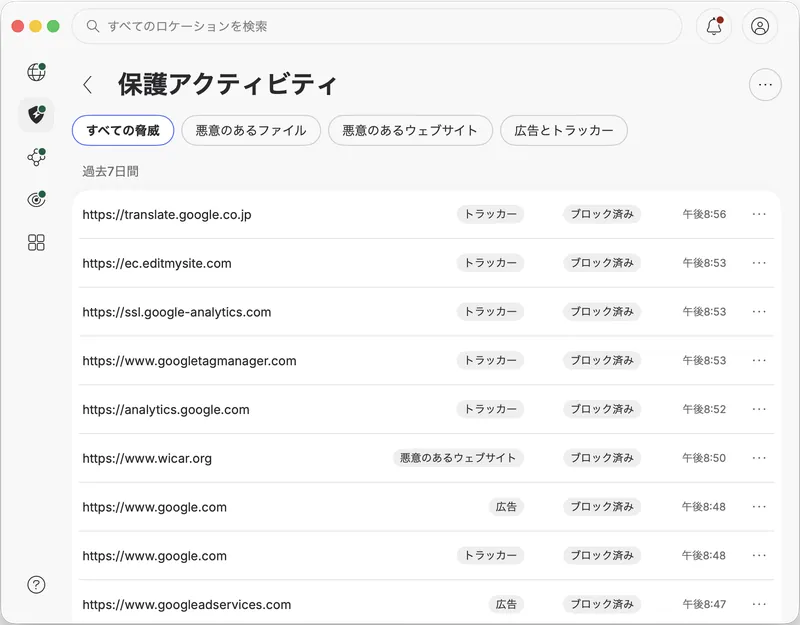Click the 午後8:47 timestamp
800x625 pixels.
click(x=704, y=604)
